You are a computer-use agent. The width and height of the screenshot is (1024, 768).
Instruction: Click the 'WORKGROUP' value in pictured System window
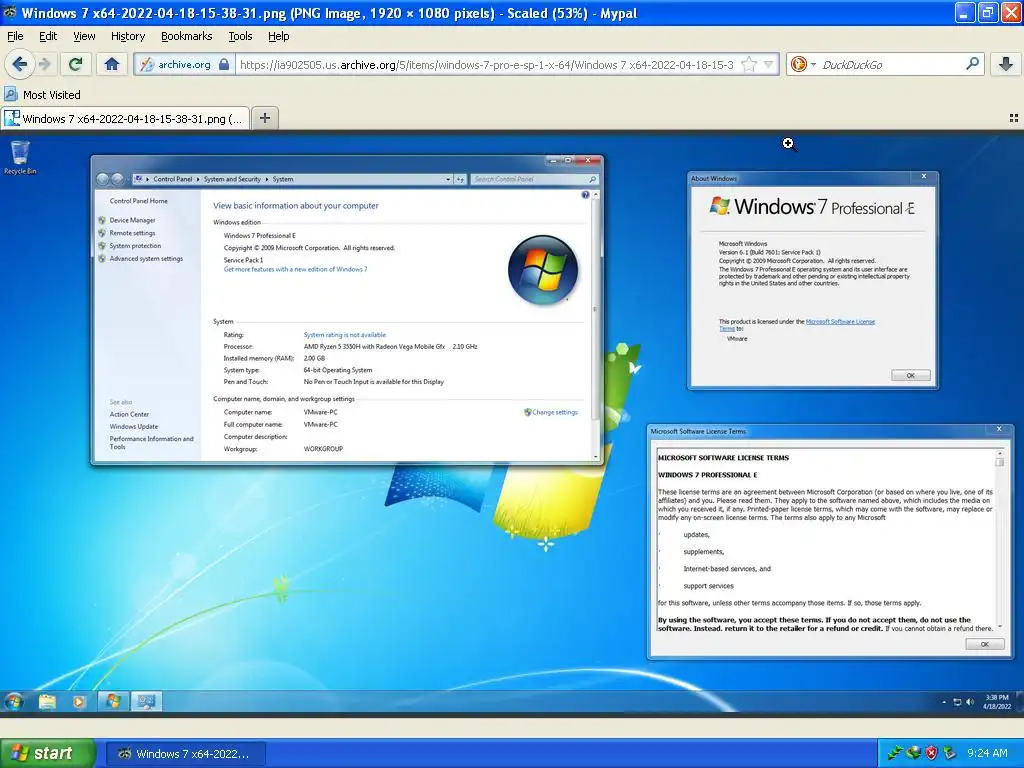point(323,449)
